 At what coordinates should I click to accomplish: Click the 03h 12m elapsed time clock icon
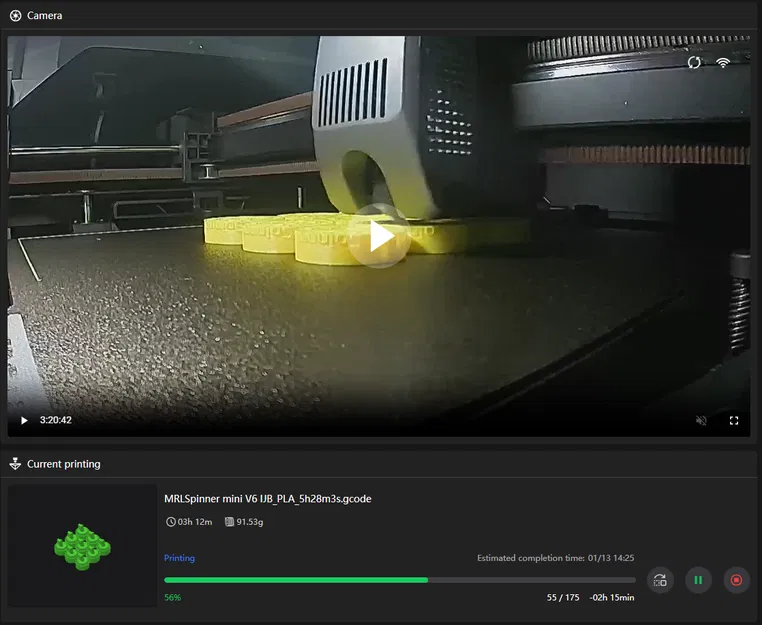tap(171, 521)
